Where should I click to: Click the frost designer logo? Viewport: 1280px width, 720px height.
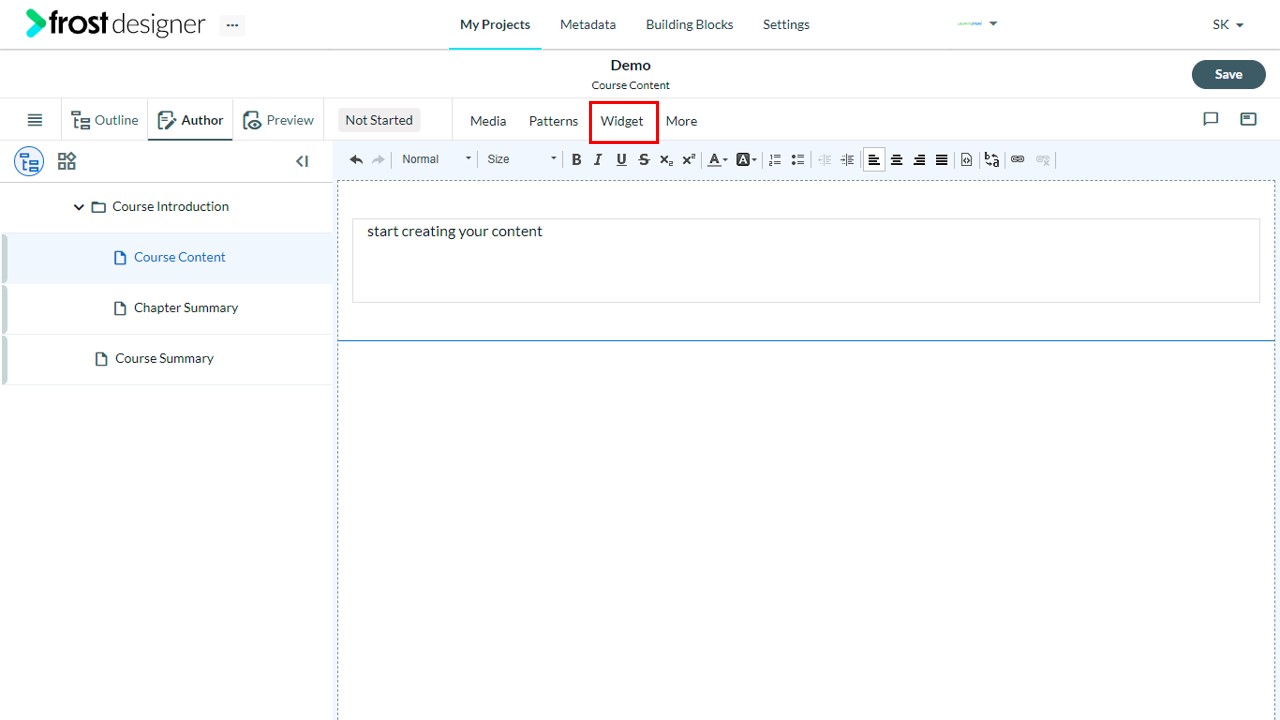(x=115, y=24)
